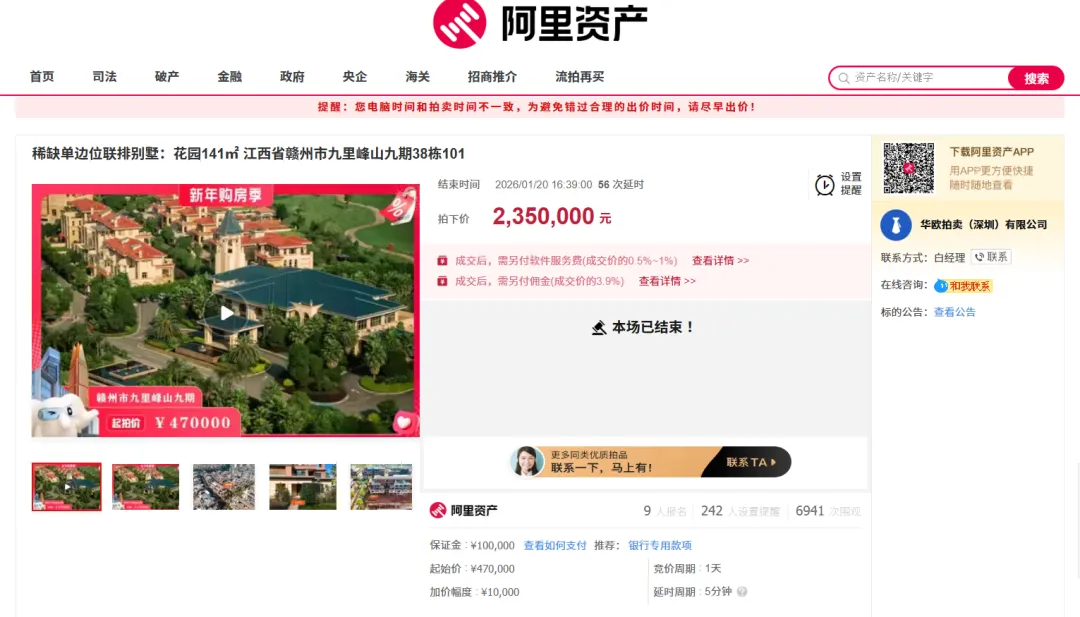Screen dimensions: 1080x617
Task: Click 下载阿里资产APP text
Action: 992,151
